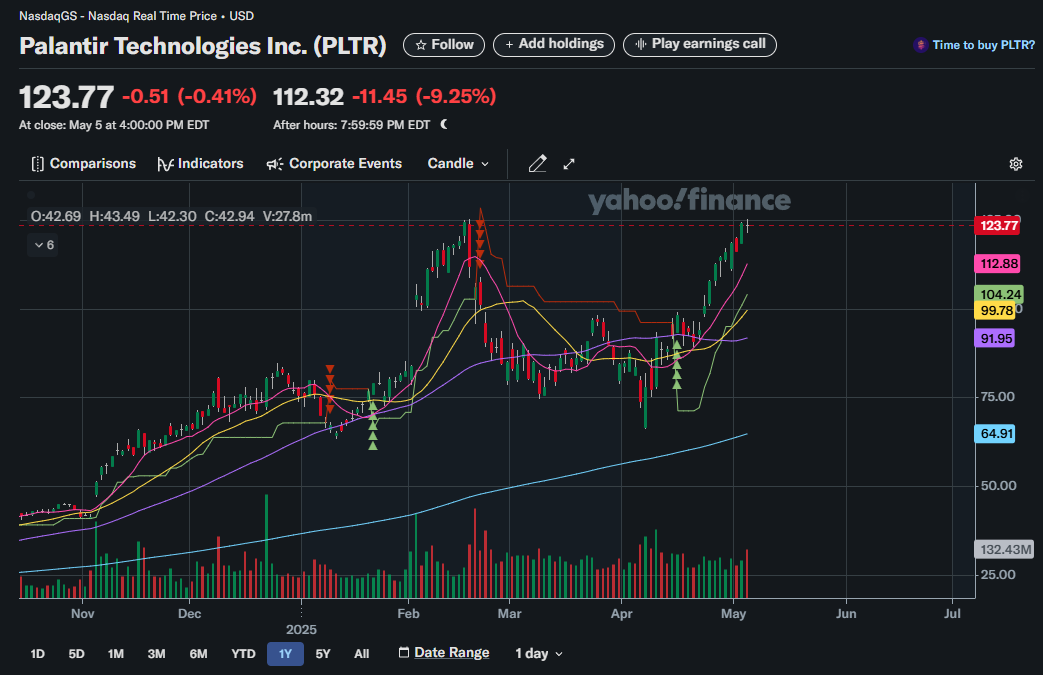The height and width of the screenshot is (675, 1043).
Task: Click the star icon in Follow
Action: pyautogui.click(x=420, y=45)
